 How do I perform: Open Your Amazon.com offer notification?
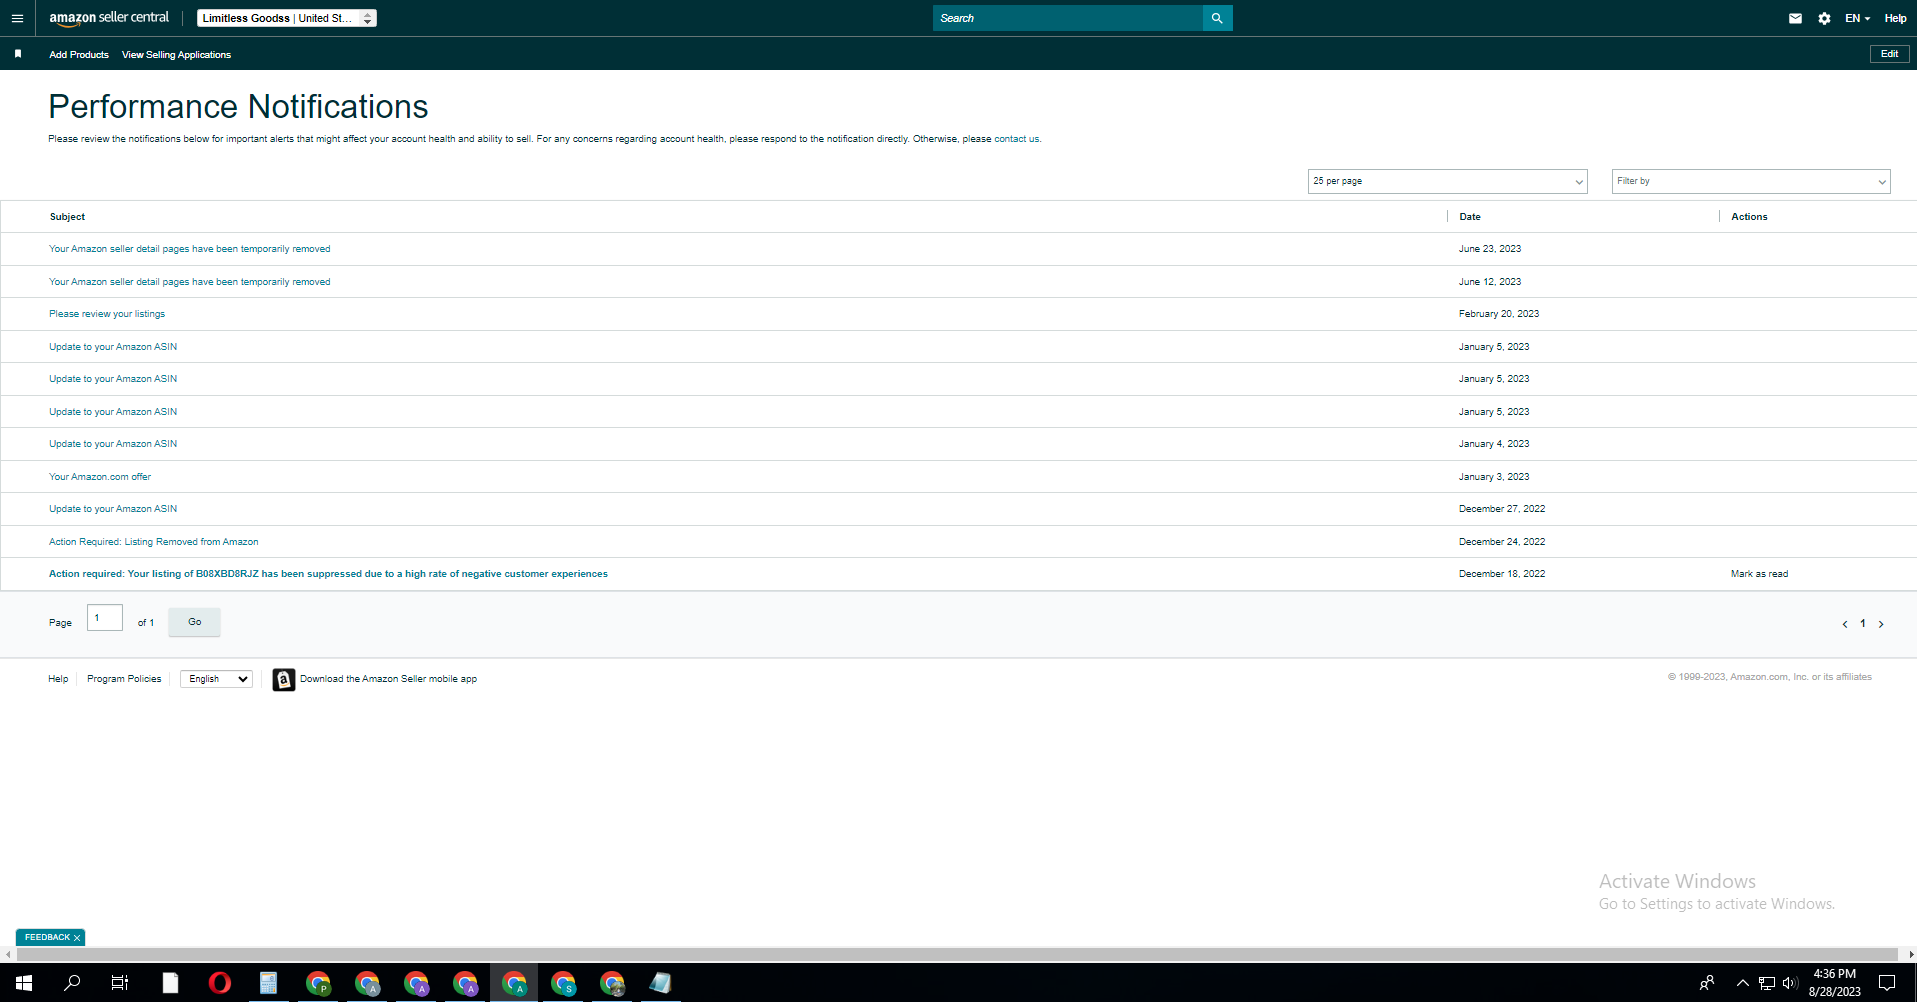(100, 477)
